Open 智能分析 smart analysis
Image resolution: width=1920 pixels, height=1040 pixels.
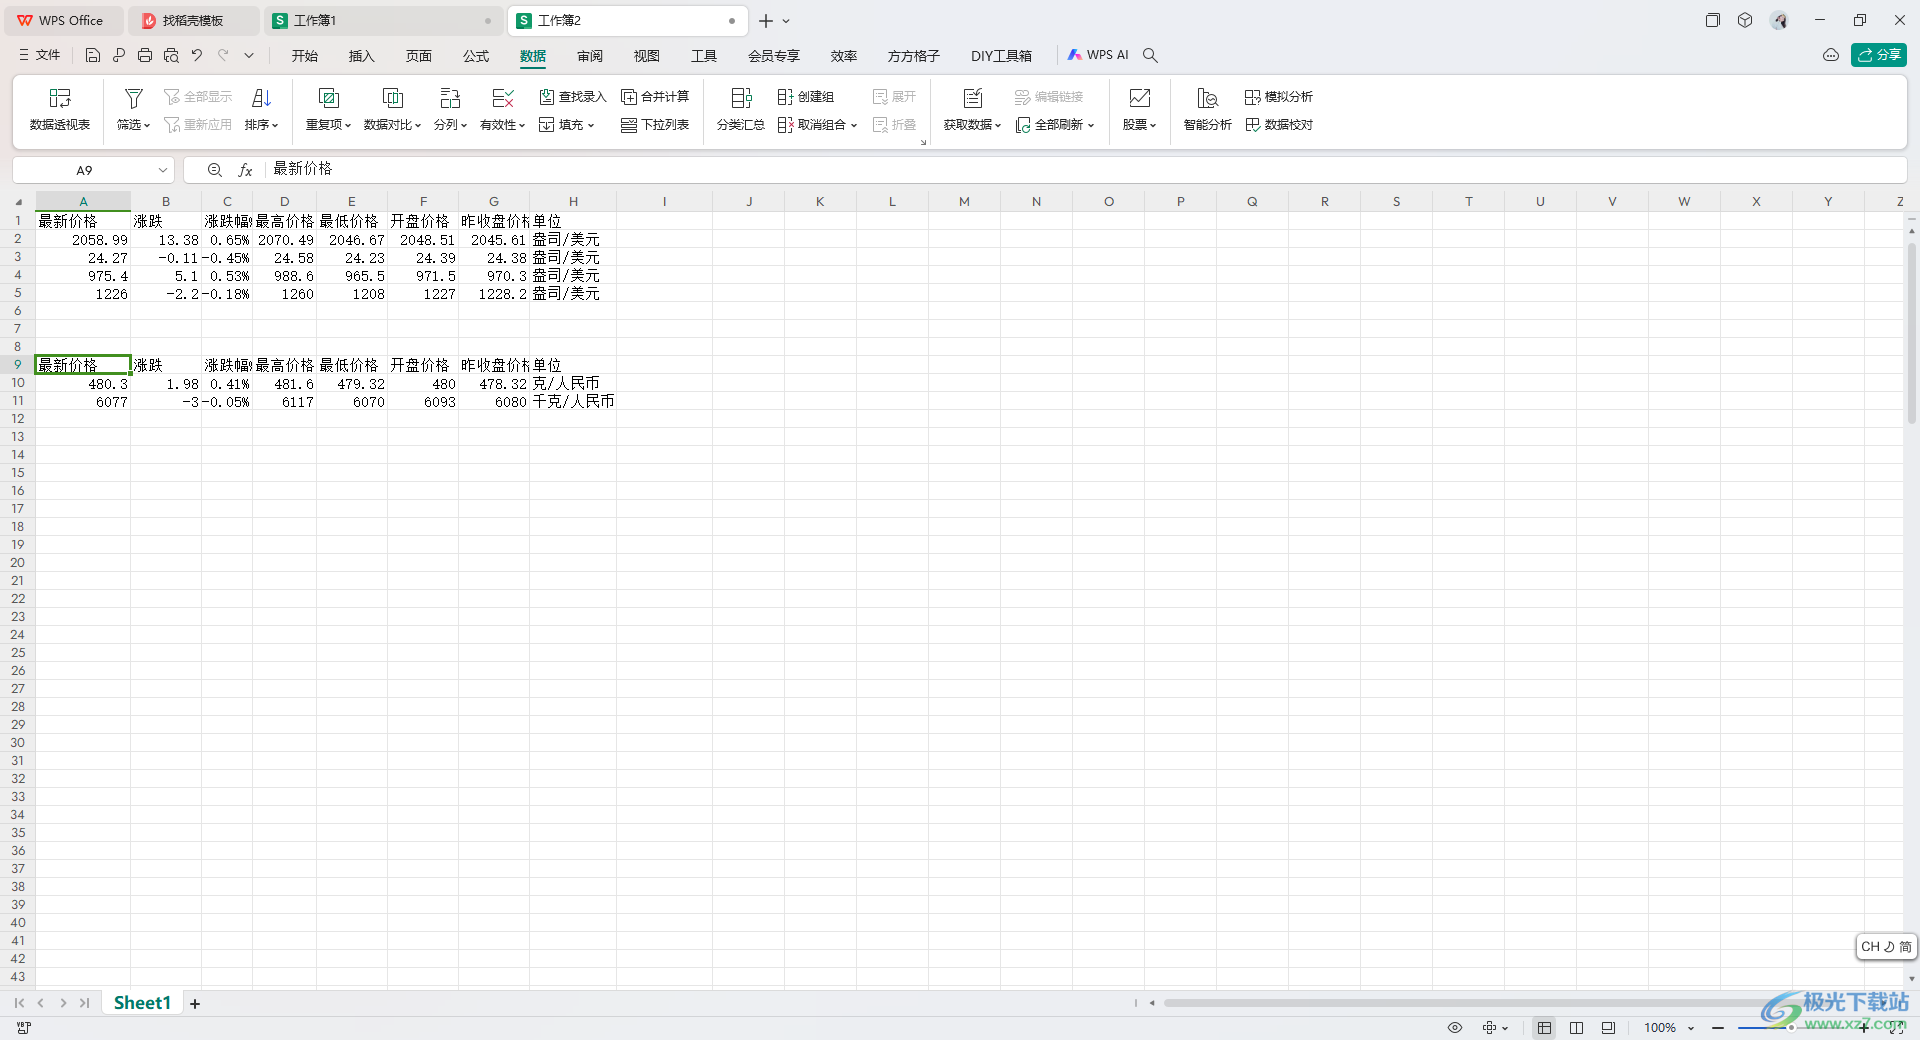pos(1207,109)
